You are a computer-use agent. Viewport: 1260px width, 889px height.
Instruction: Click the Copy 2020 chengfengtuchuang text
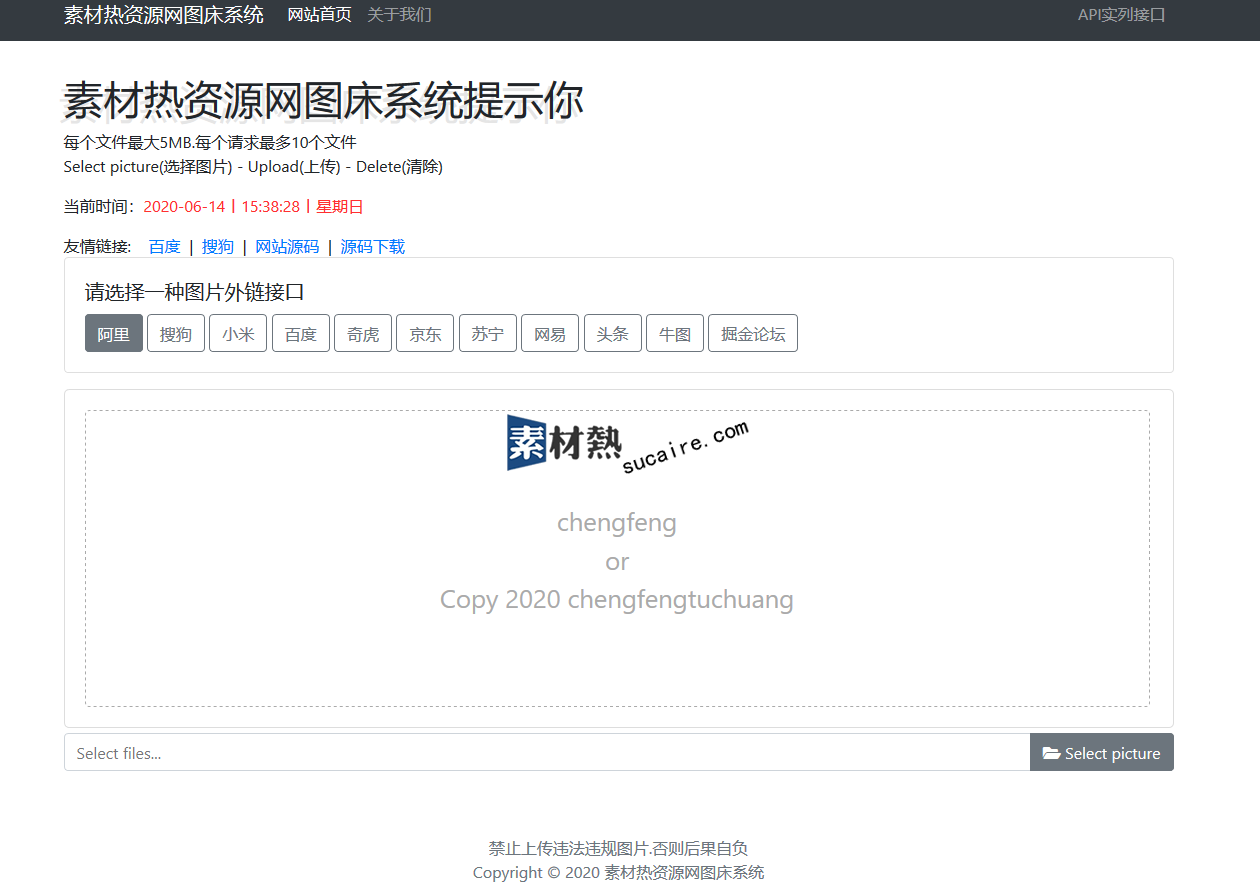[617, 600]
